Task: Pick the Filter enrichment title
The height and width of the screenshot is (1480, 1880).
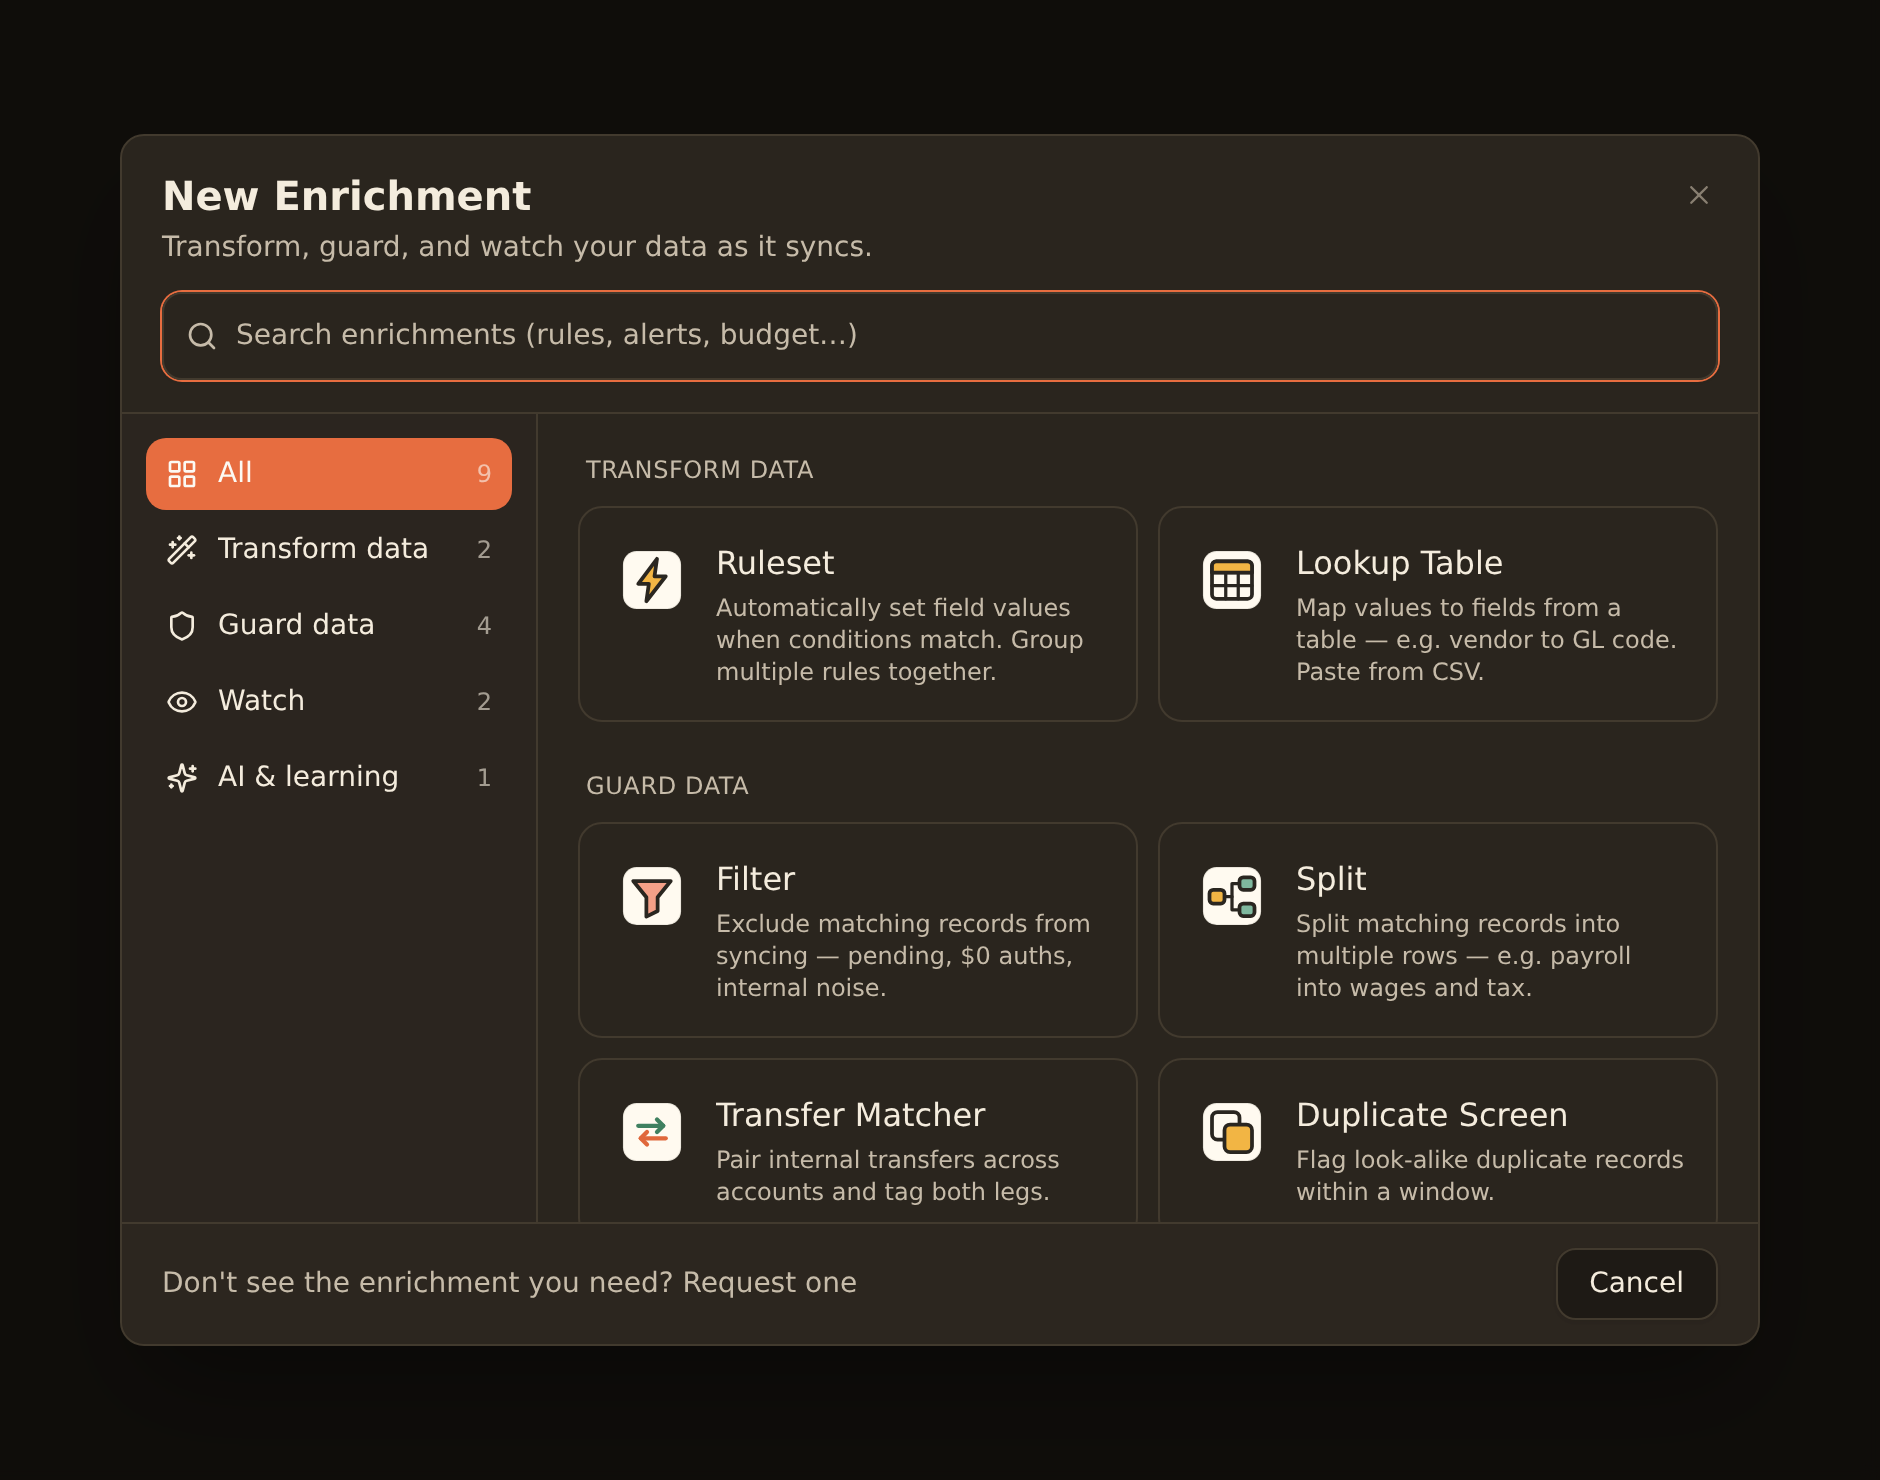Action: point(755,879)
